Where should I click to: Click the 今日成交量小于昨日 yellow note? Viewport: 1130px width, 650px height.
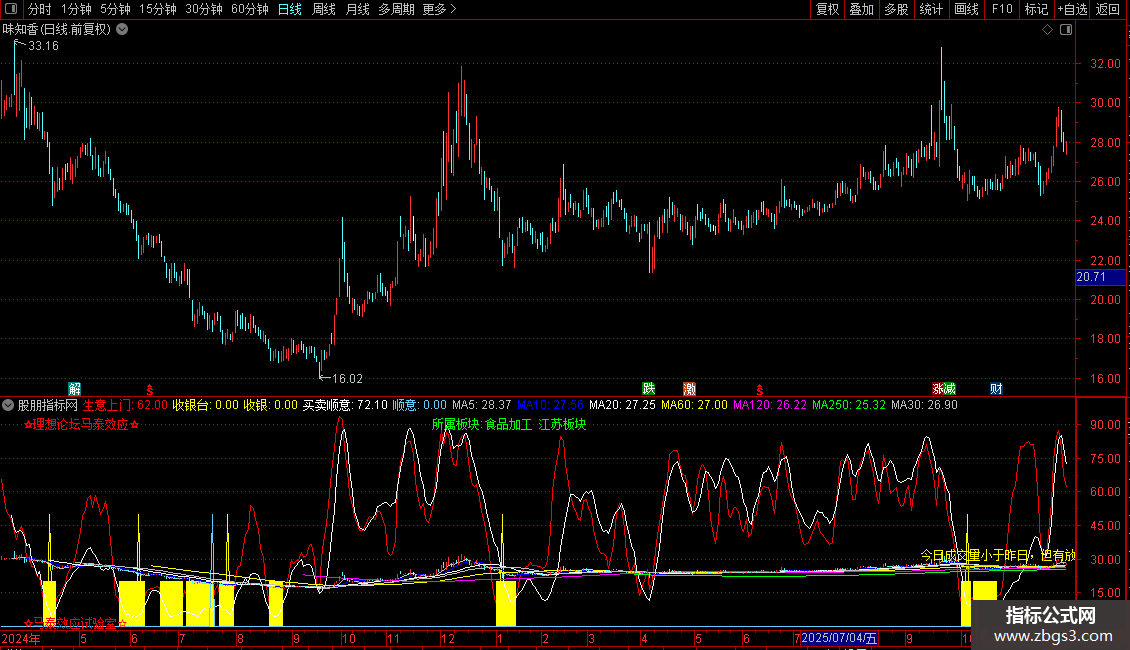coord(997,556)
